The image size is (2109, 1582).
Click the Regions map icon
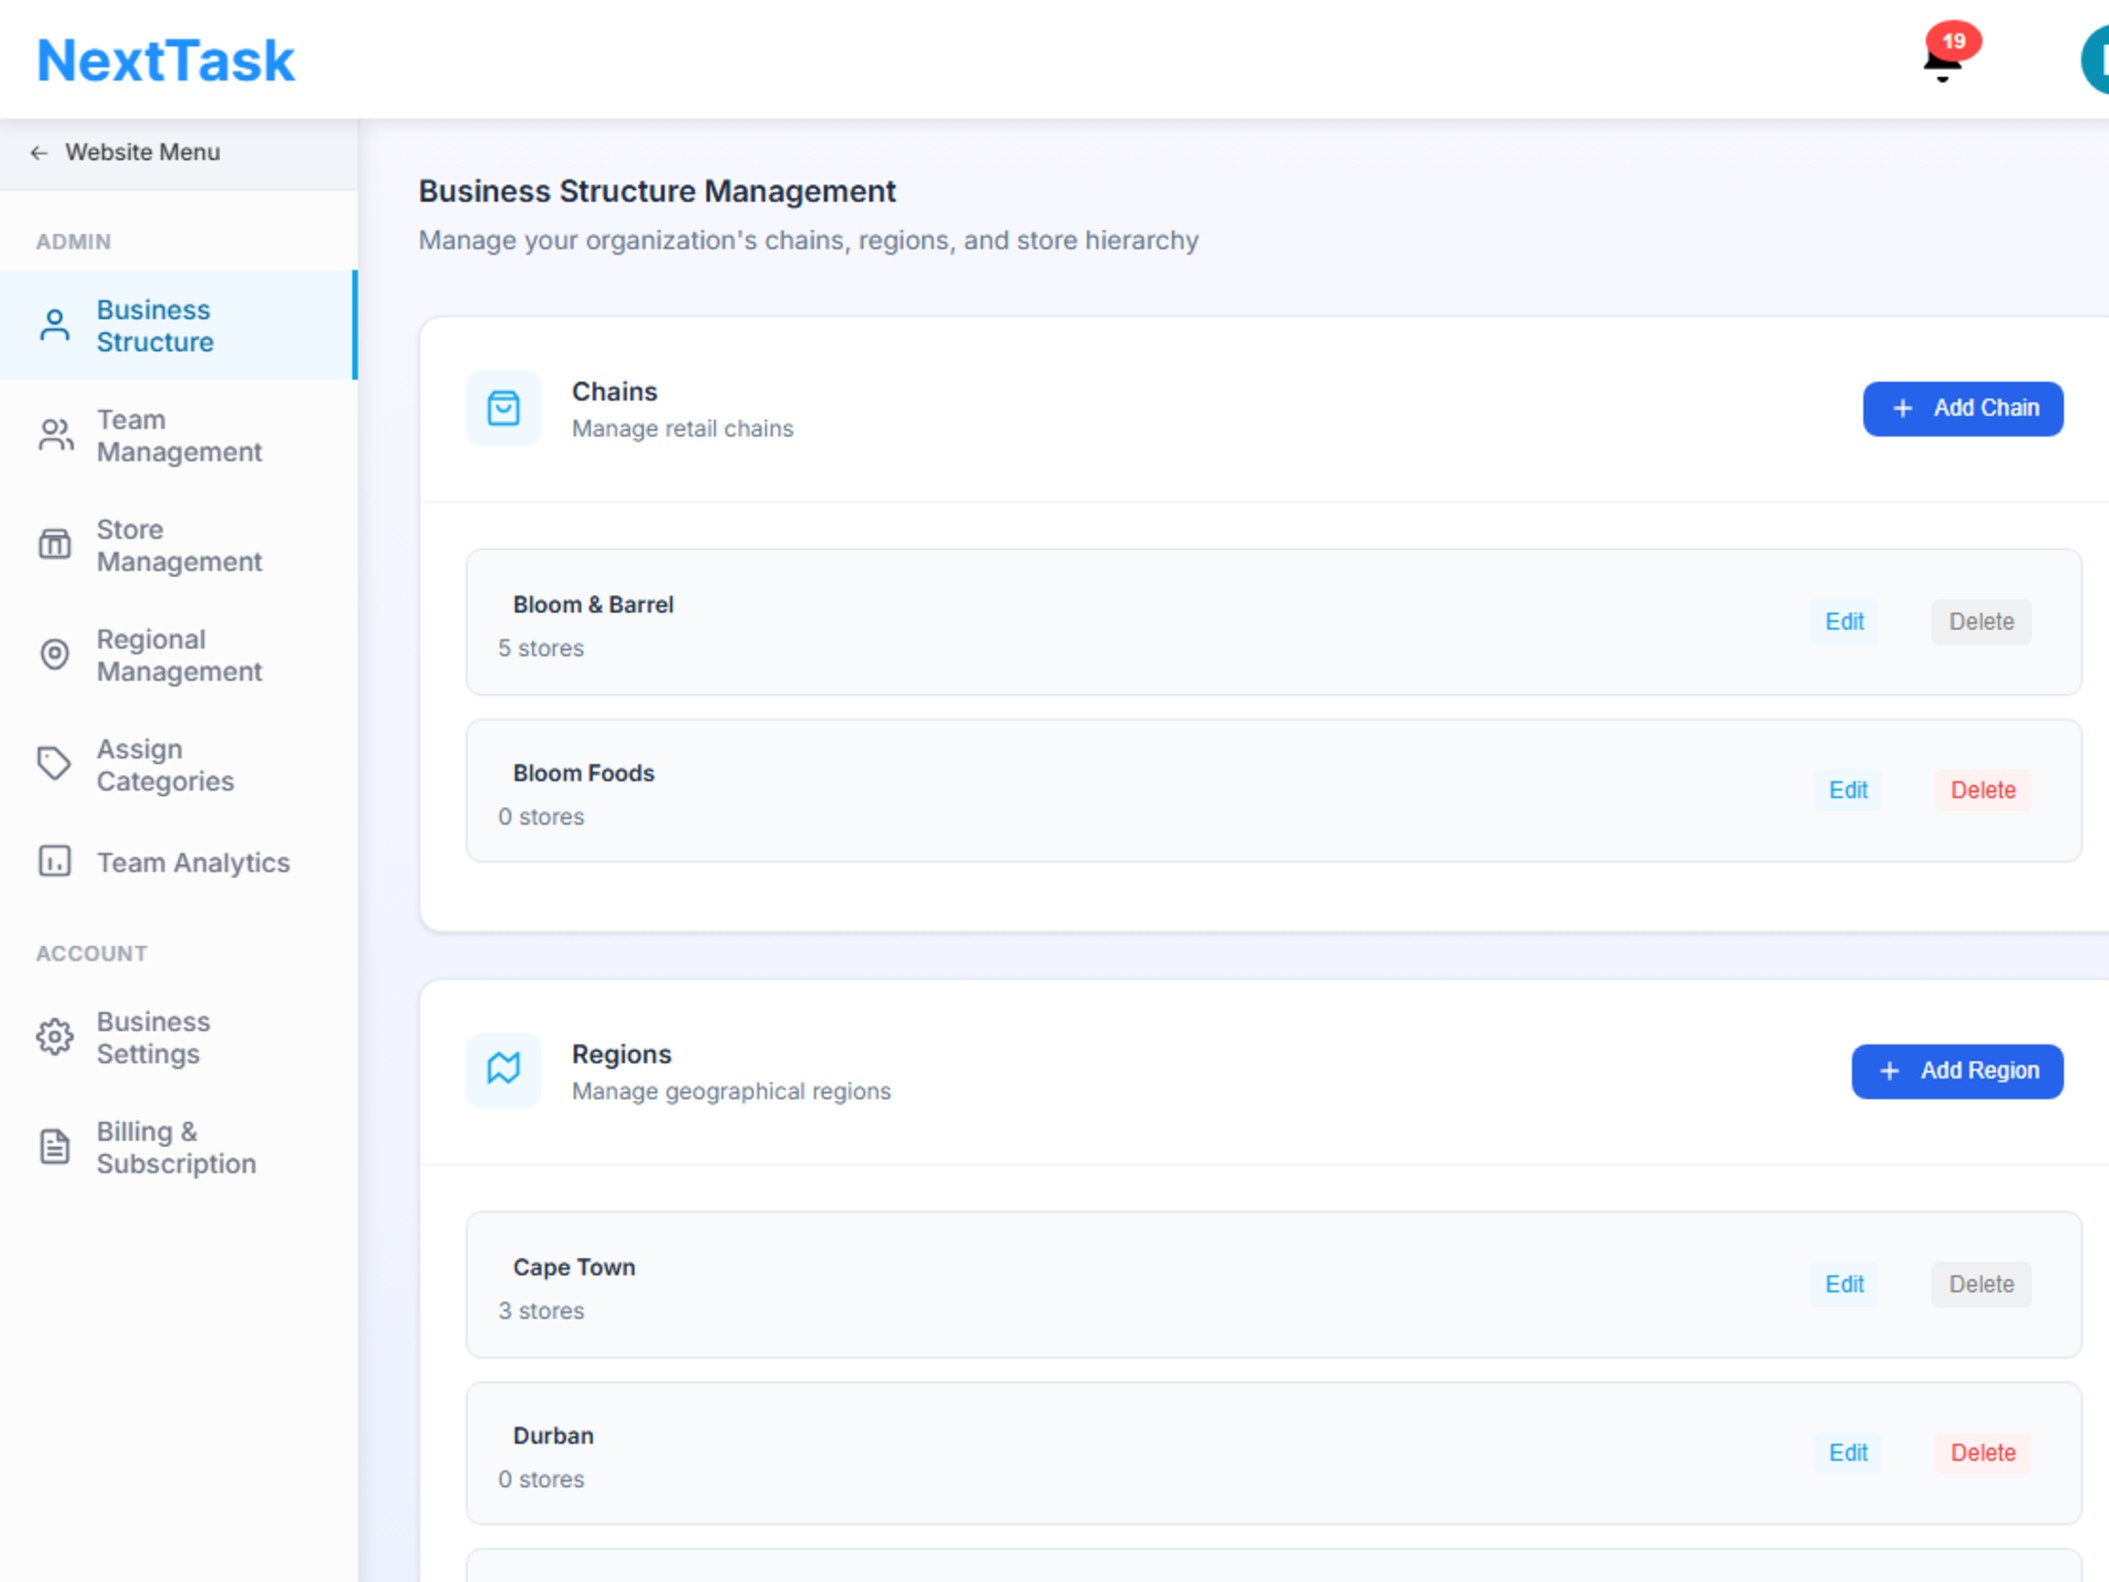click(x=503, y=1070)
